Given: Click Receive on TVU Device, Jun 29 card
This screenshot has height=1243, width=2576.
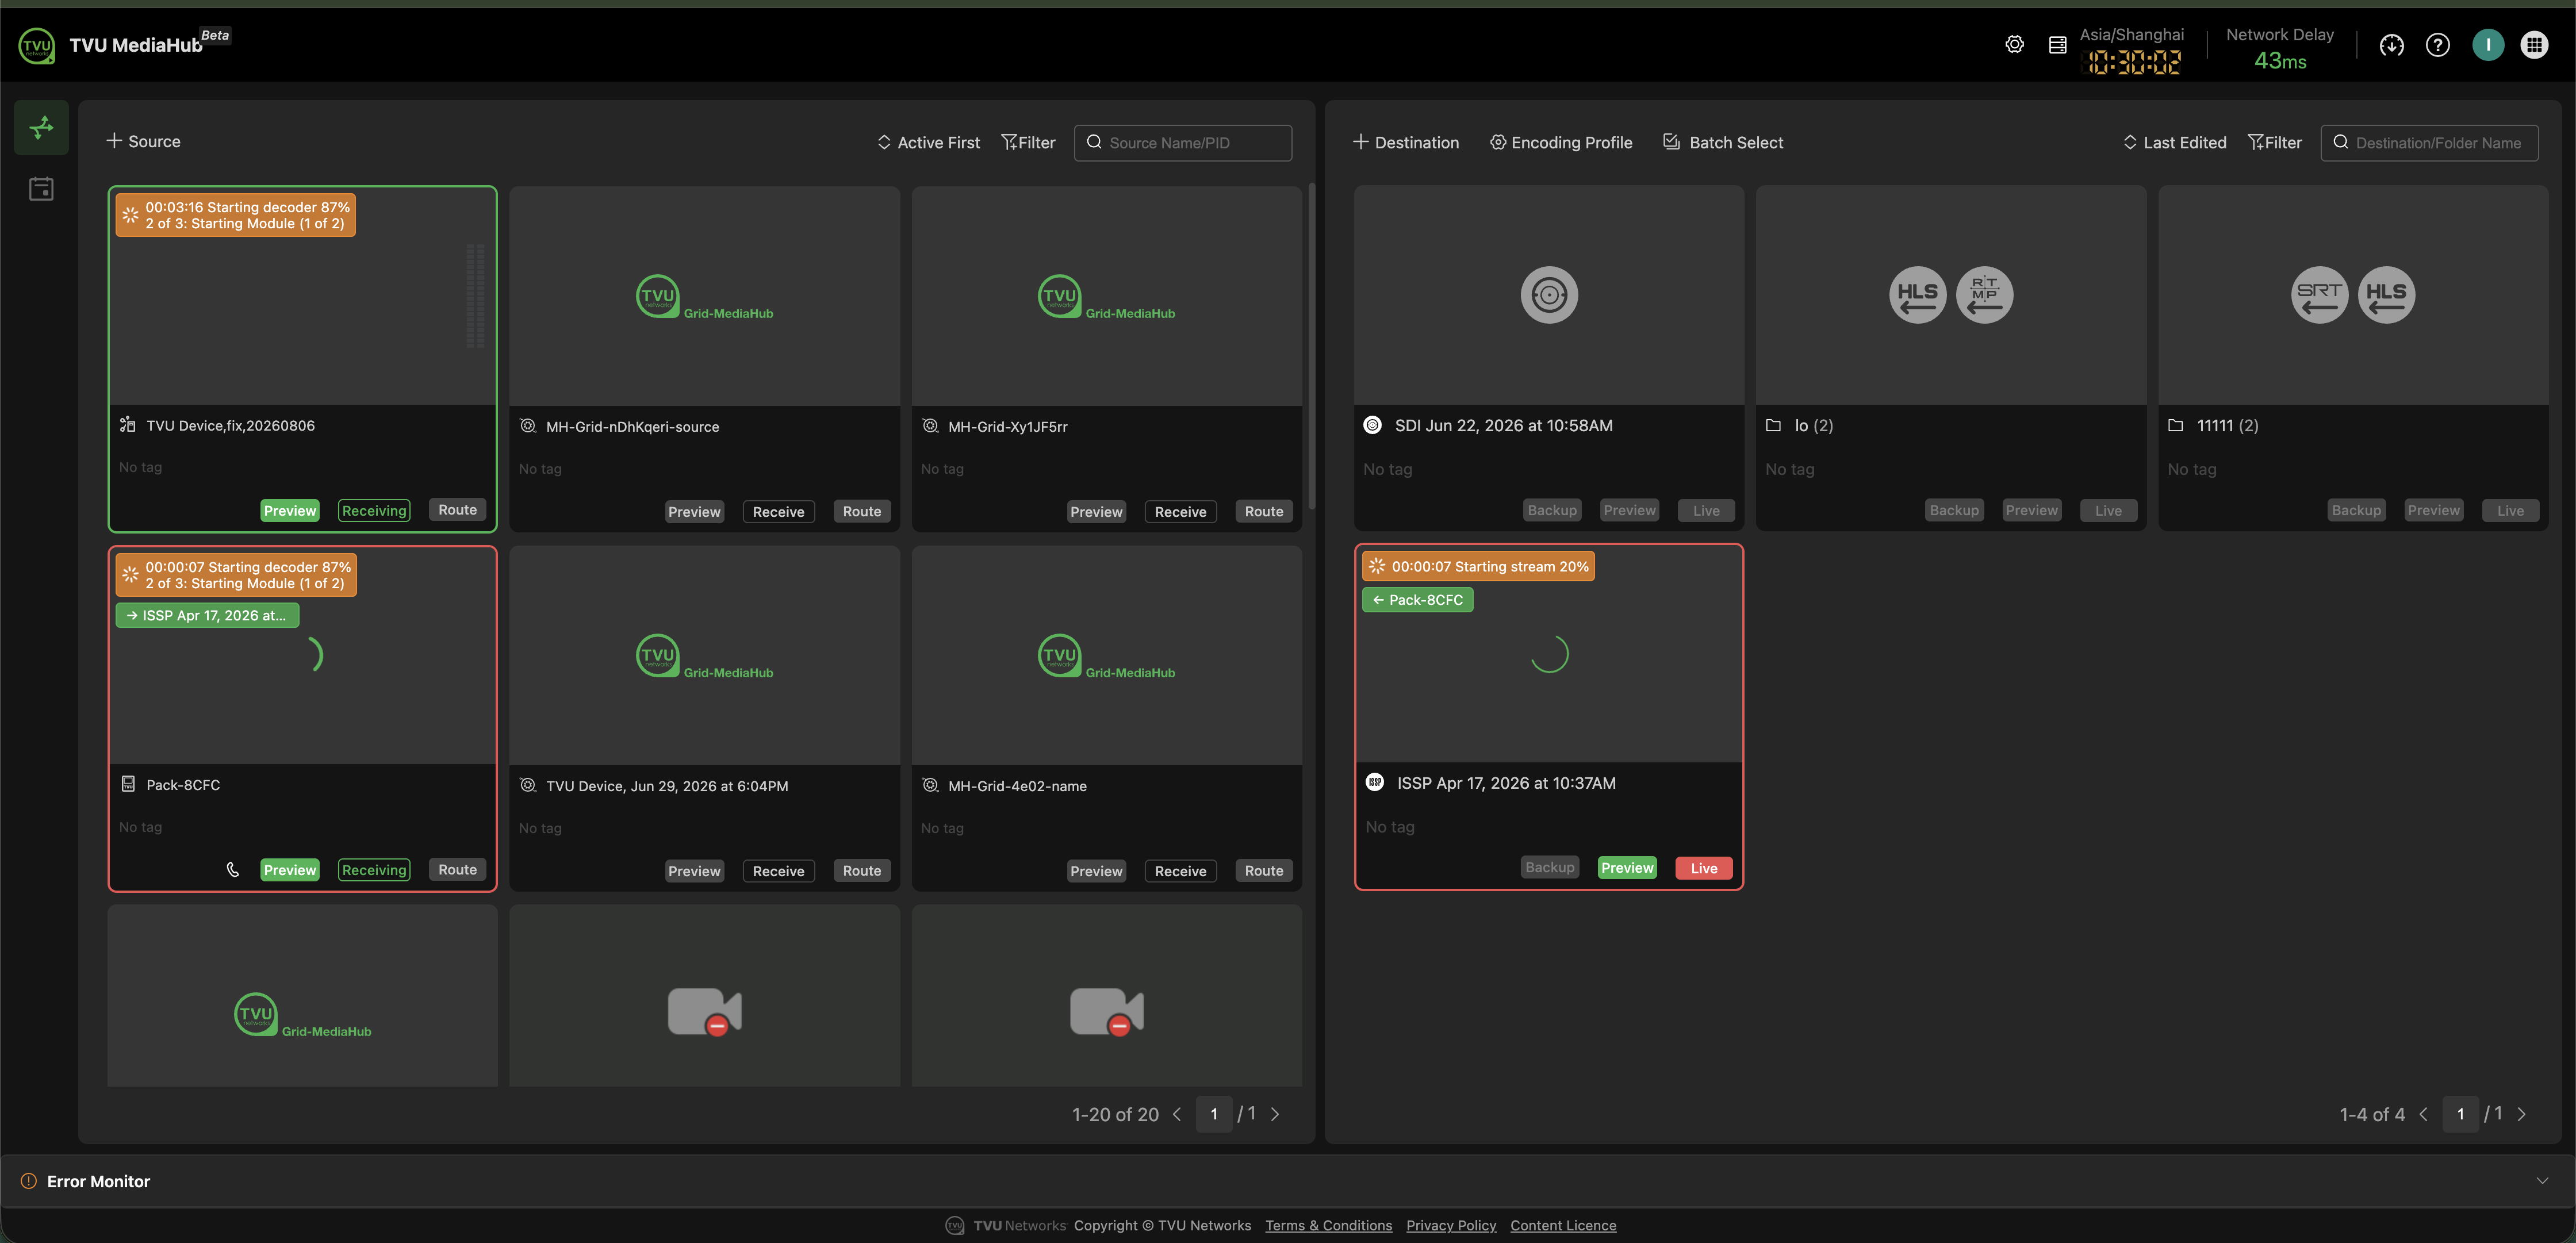Looking at the screenshot, I should 778,871.
